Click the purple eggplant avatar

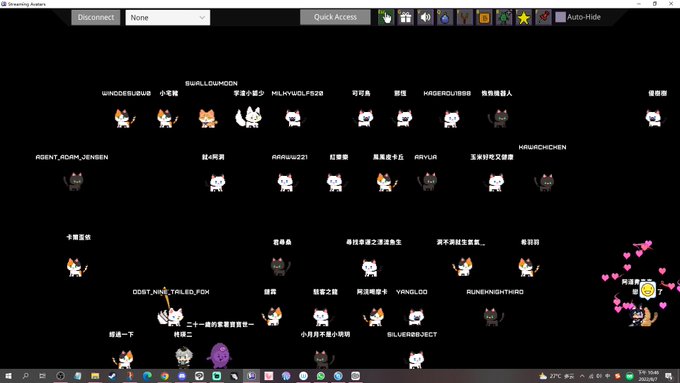[219, 356]
